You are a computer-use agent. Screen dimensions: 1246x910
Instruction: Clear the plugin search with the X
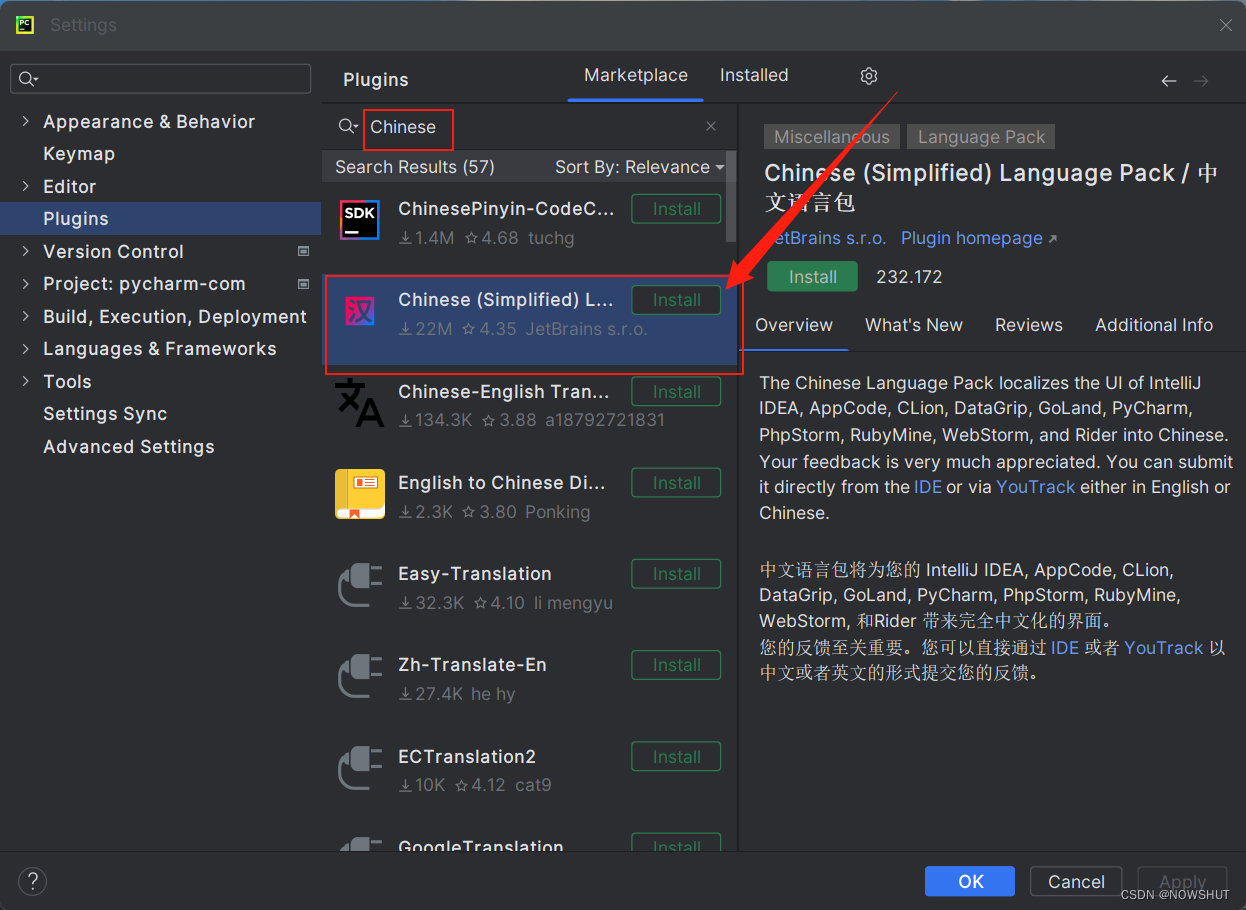pos(711,126)
